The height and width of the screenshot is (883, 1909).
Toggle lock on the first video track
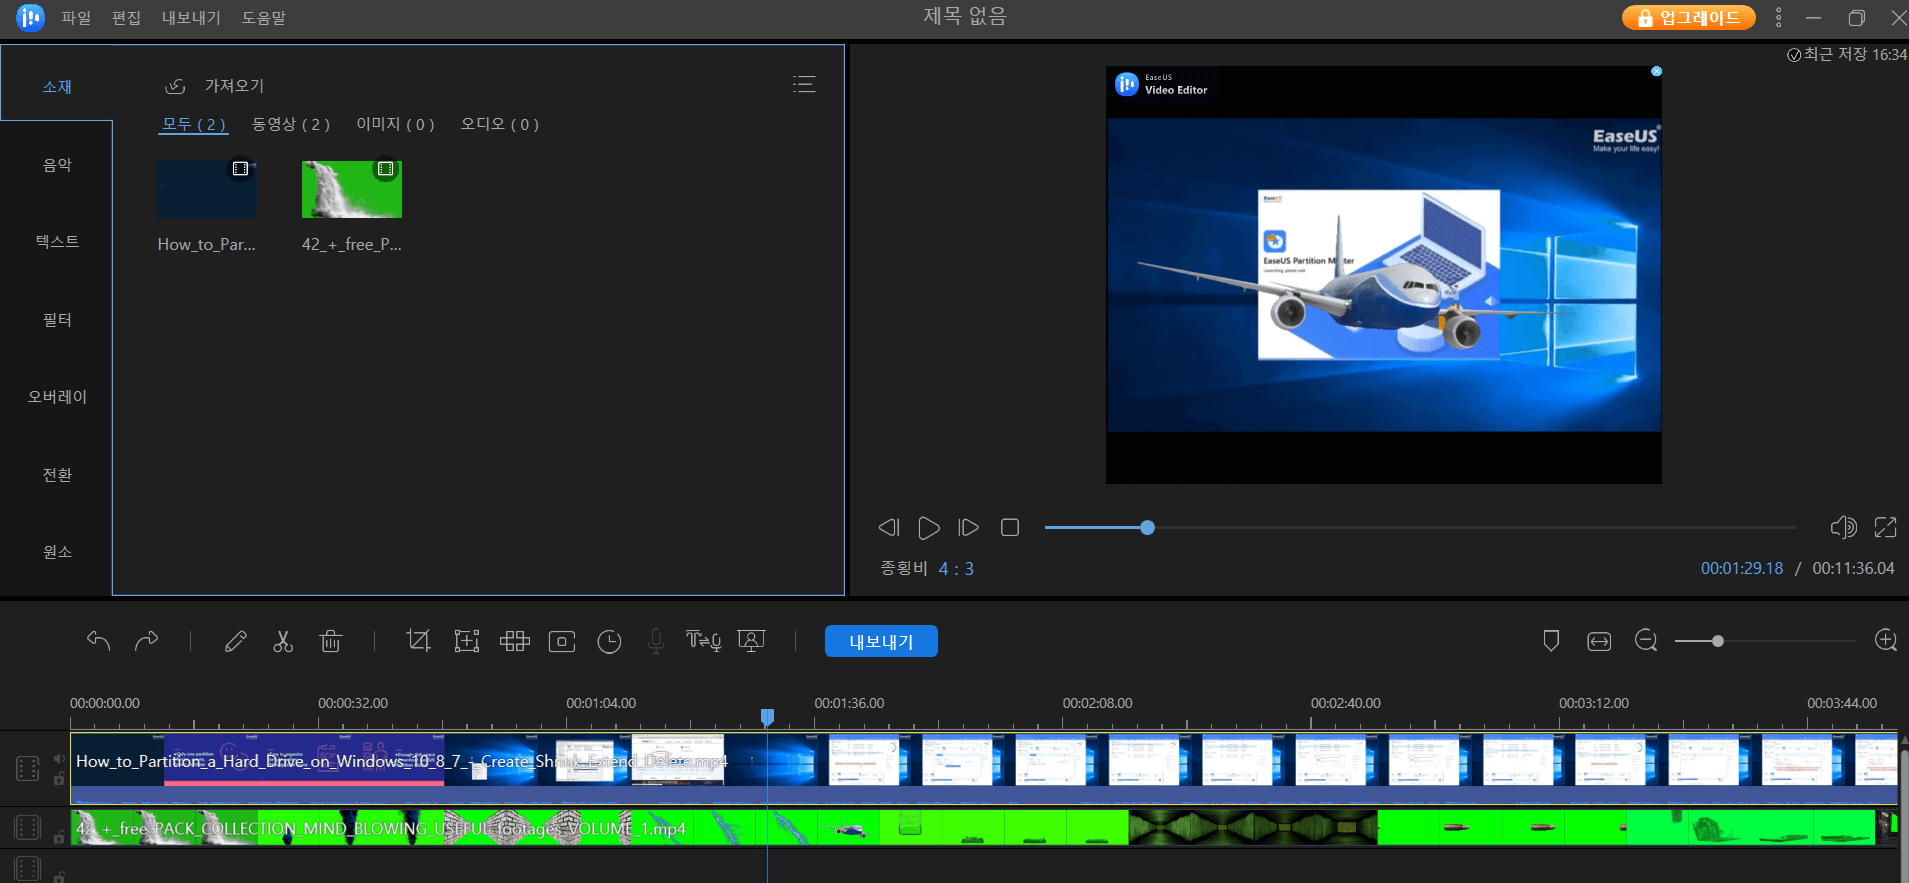[59, 779]
